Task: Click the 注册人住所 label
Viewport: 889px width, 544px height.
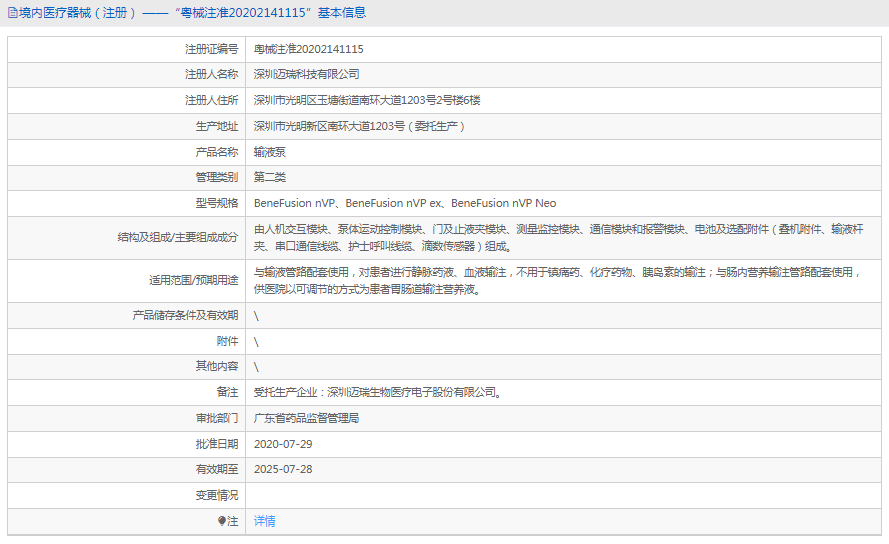Action: tap(211, 100)
